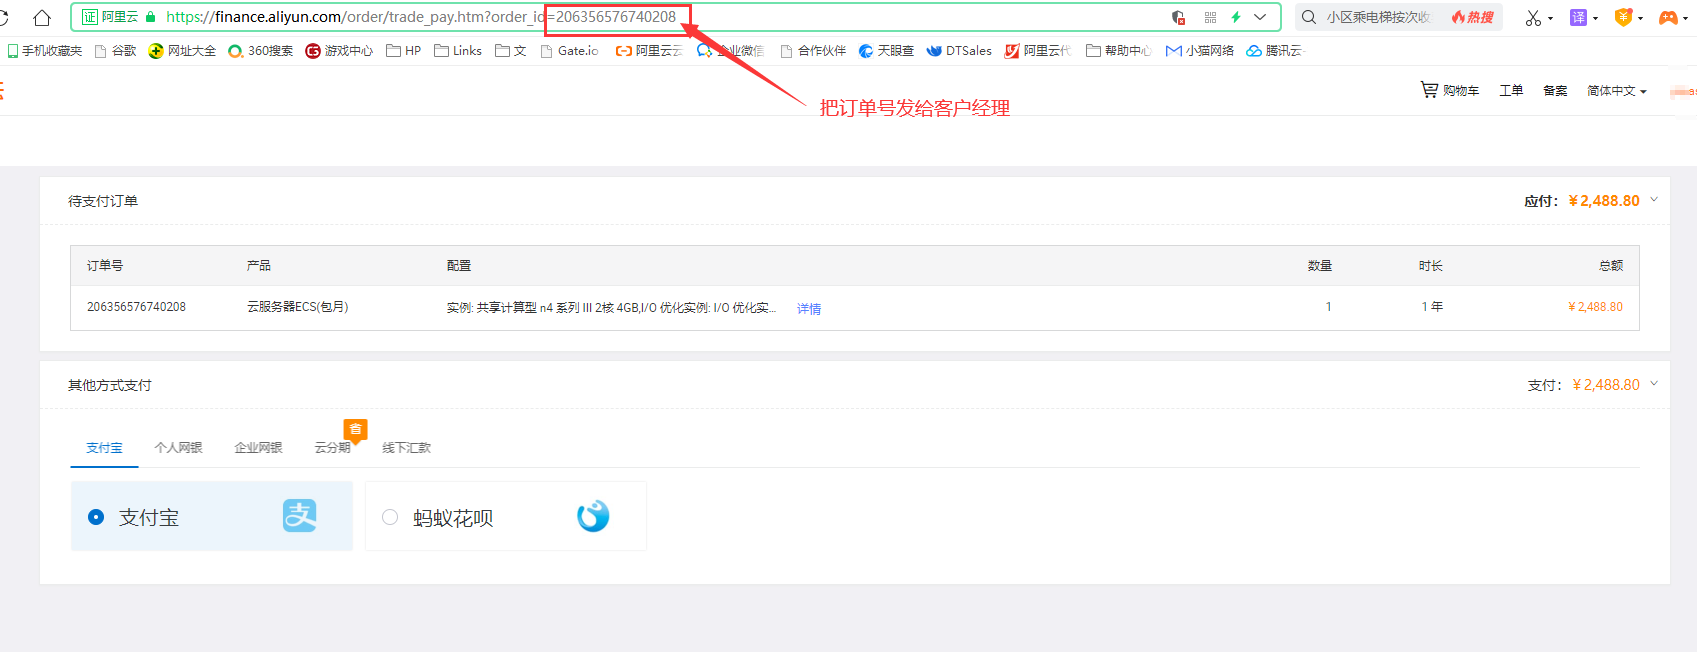Open the game controller icon
This screenshot has width=1697, height=652.
tap(1668, 17)
